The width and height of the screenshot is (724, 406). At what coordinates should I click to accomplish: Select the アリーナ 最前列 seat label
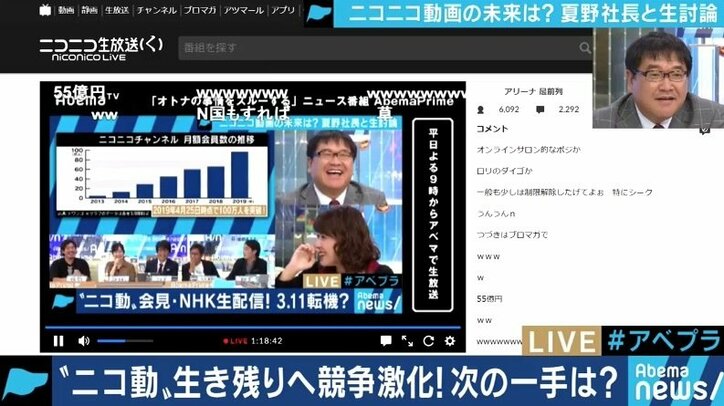coord(533,91)
